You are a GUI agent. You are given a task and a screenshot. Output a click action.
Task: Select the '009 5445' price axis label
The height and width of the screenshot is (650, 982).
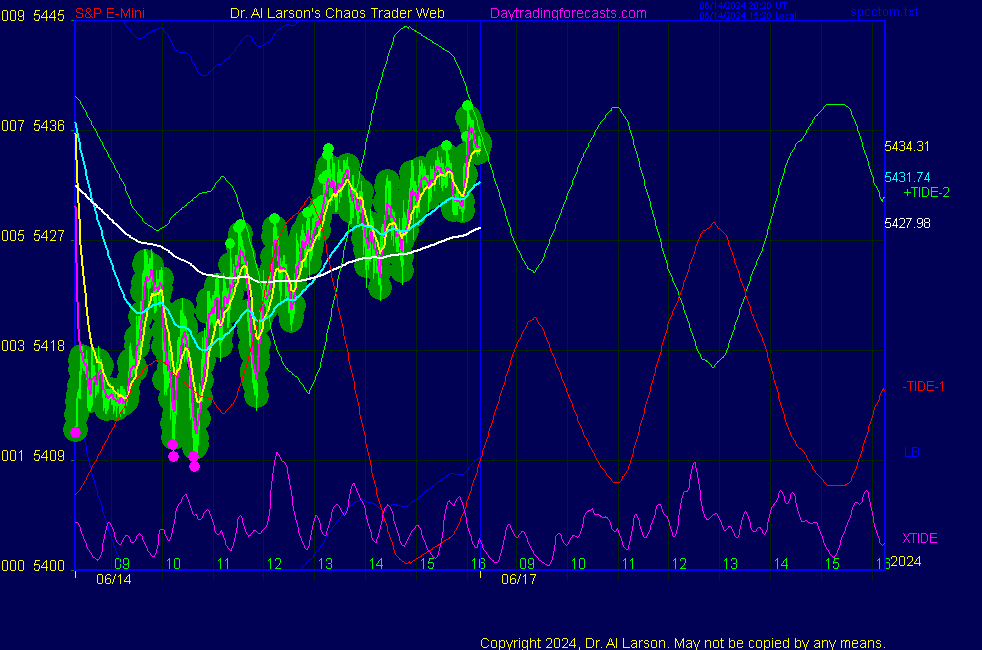tap(33, 16)
